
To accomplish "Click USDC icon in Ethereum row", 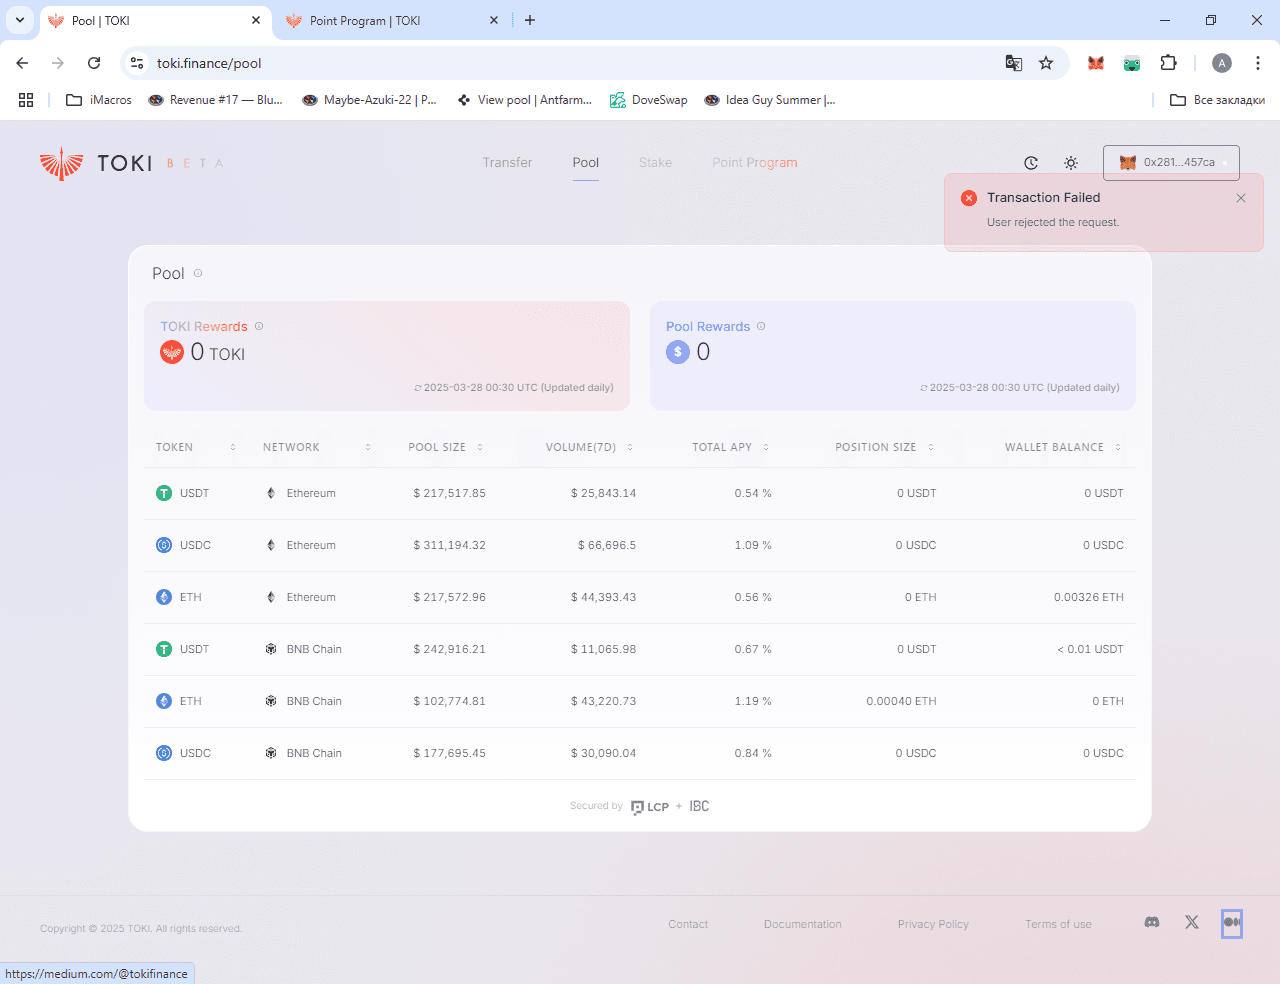I will tap(164, 545).
